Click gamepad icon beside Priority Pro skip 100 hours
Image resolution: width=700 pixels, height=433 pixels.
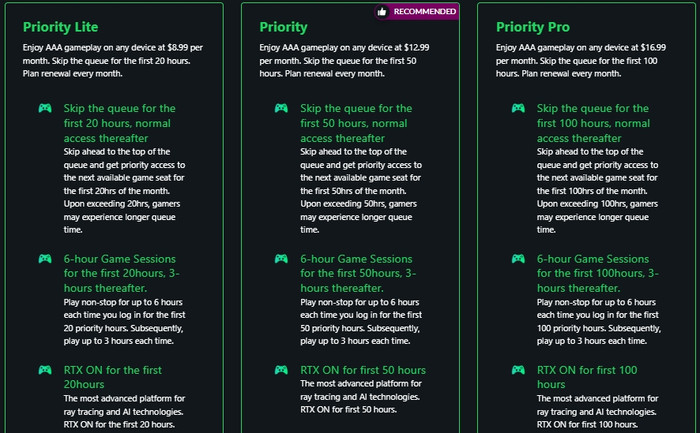tap(518, 108)
